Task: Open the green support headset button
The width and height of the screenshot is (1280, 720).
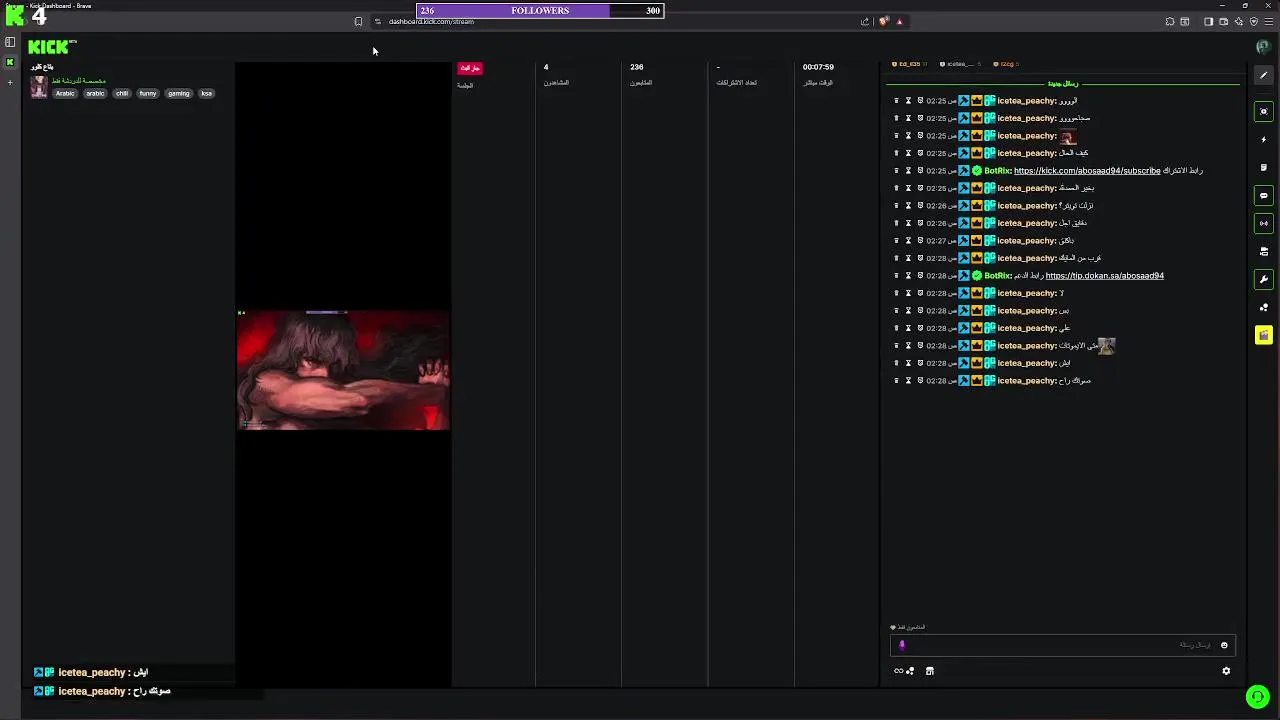Action: [x=1258, y=696]
